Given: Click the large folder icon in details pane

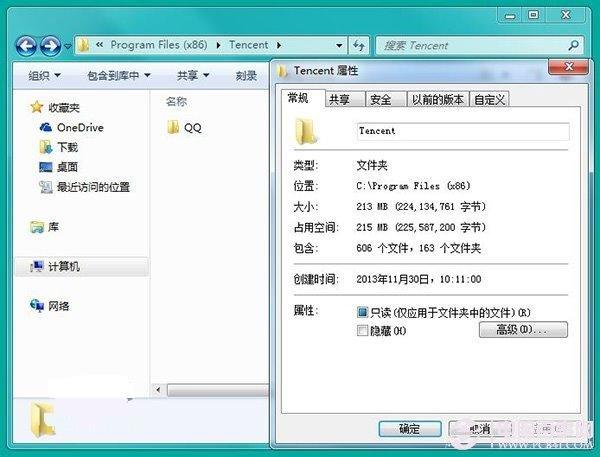Looking at the screenshot, I should click(43, 419).
